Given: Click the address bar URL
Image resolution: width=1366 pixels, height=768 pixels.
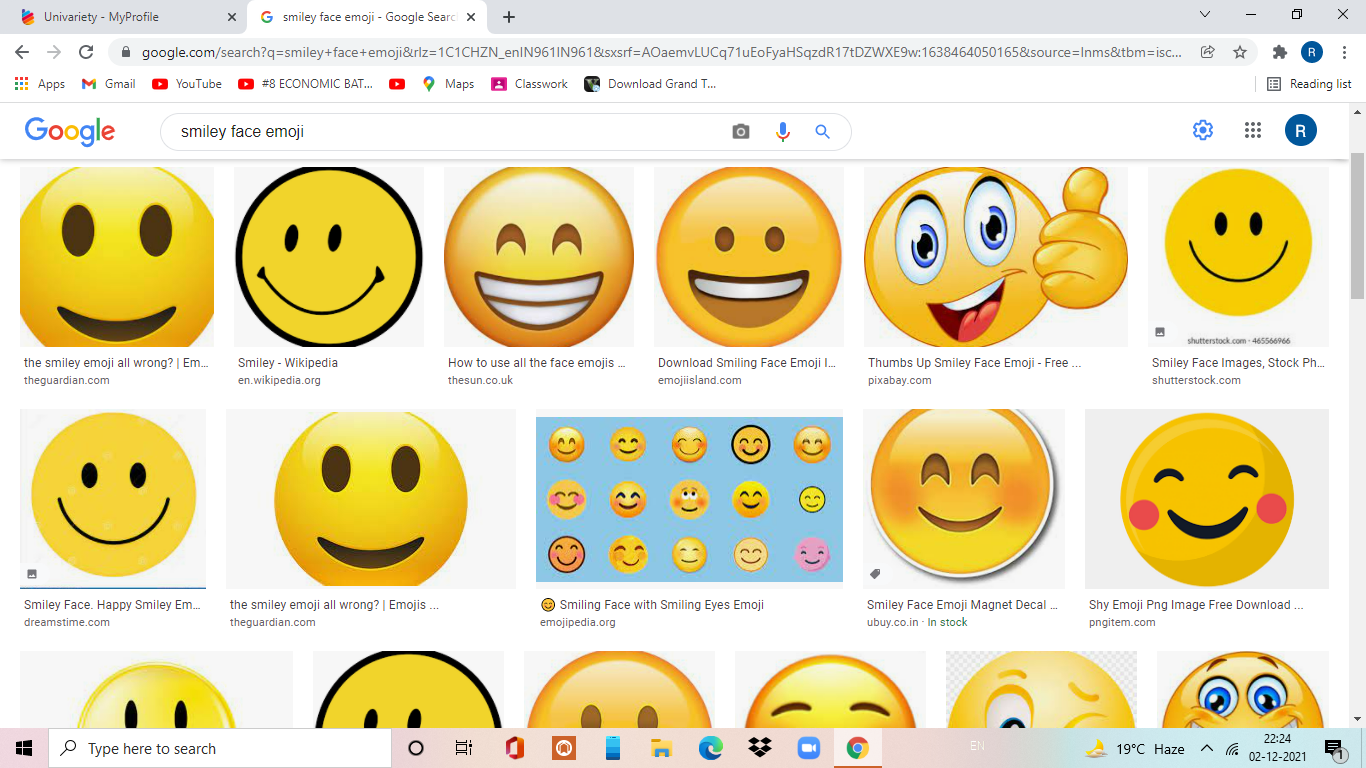Looking at the screenshot, I should click(660, 52).
